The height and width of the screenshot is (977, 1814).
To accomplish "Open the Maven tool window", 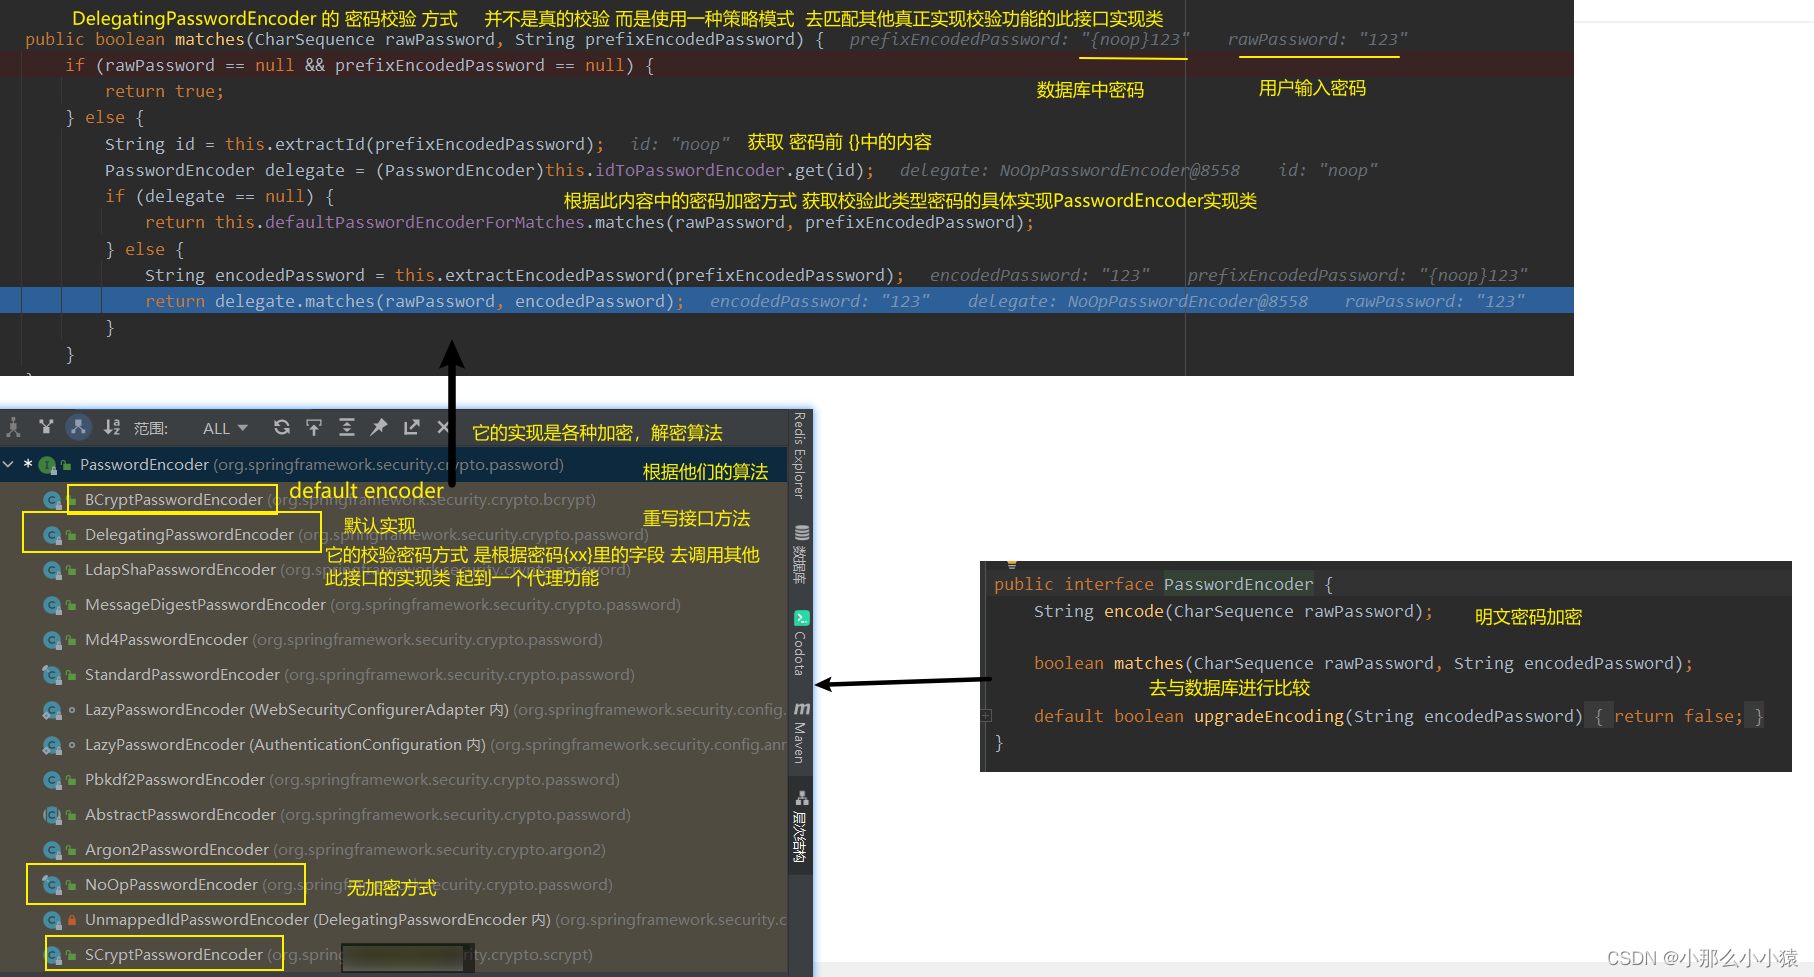I will (801, 732).
